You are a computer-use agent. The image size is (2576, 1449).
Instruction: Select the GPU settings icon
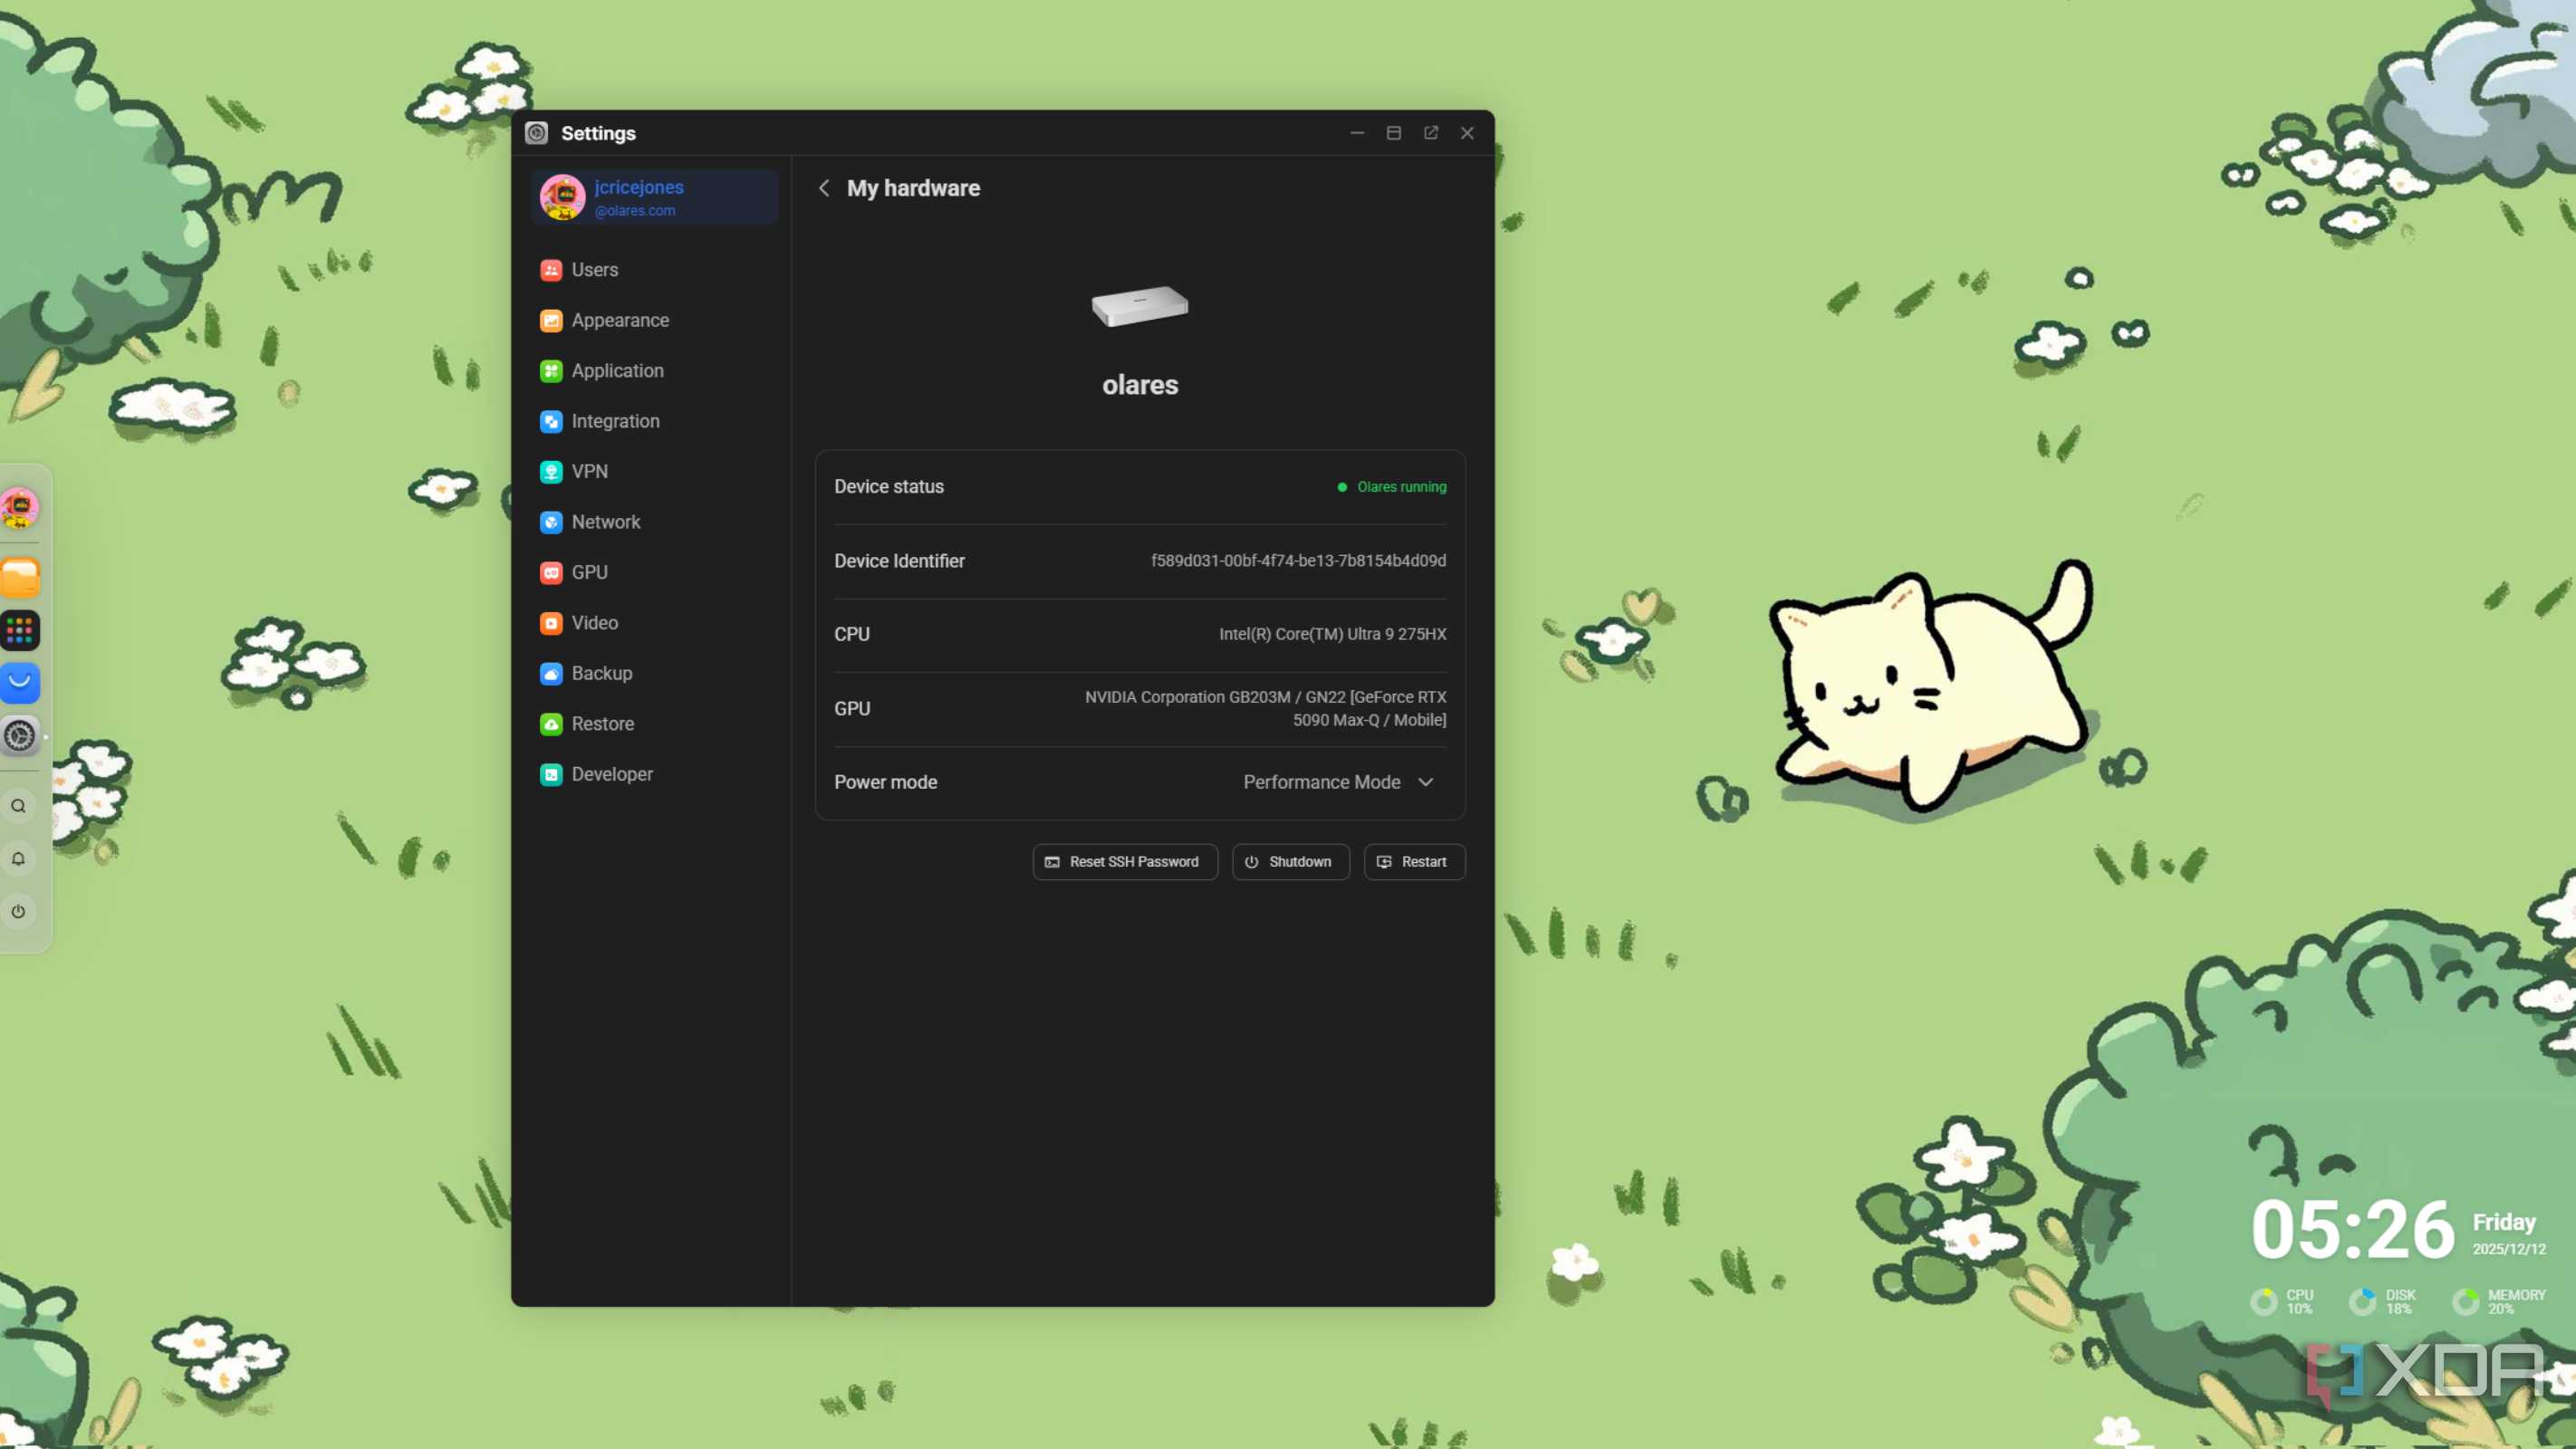(551, 573)
